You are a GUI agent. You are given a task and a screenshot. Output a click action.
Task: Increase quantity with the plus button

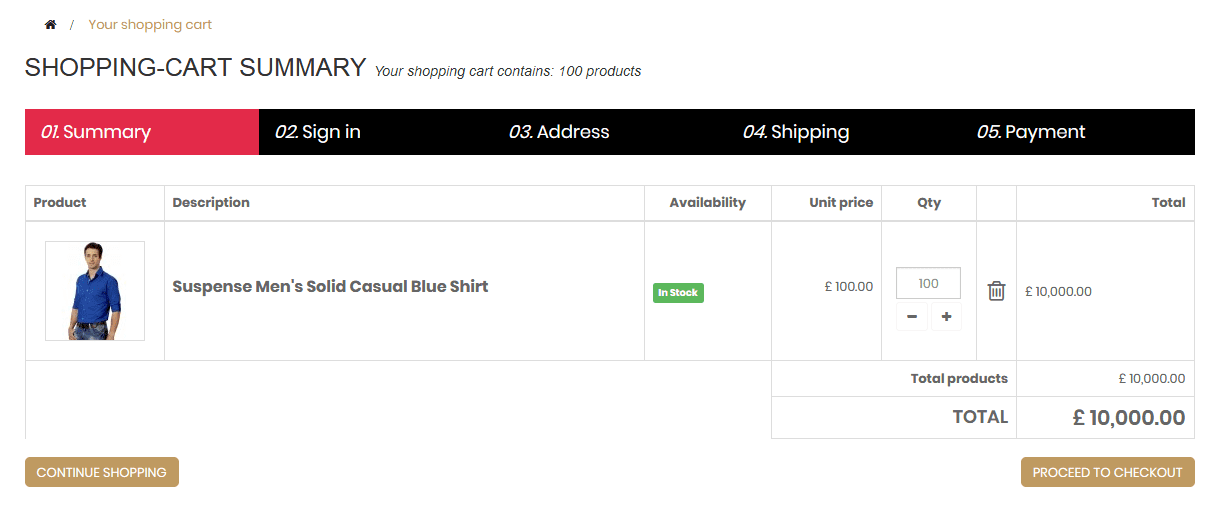pyautogui.click(x=946, y=318)
